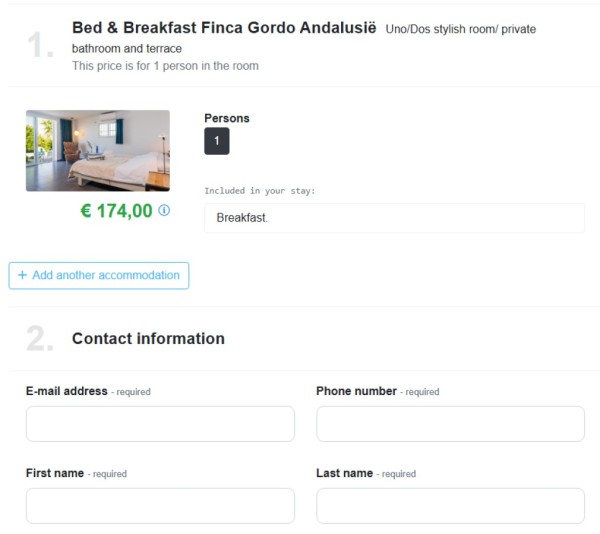This screenshot has height=534, width=600.
Task: Click the "Last name" field label
Action: 344,474
